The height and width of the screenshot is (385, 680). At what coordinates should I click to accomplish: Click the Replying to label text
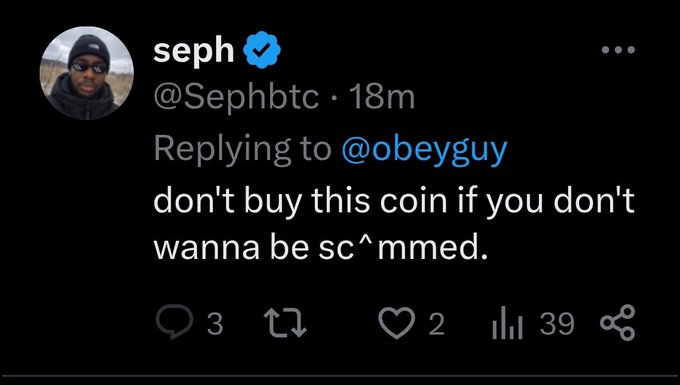pos(242,150)
